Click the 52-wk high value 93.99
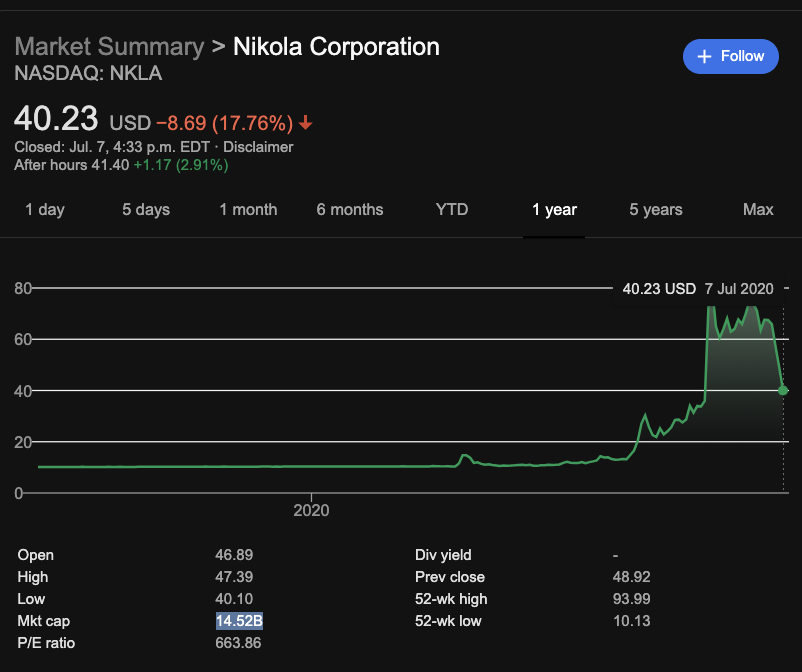 (x=631, y=599)
